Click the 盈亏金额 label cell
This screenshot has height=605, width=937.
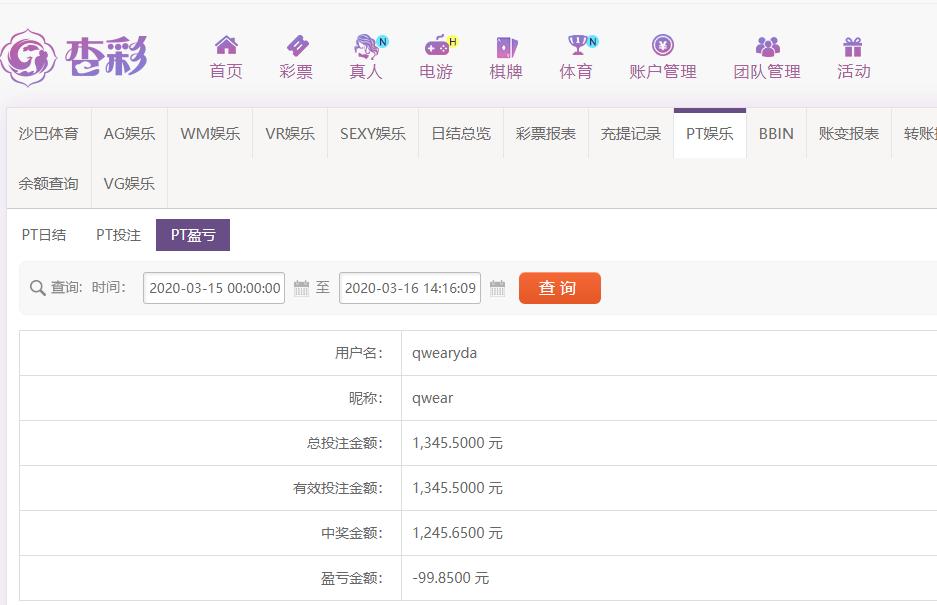pyautogui.click(x=210, y=578)
